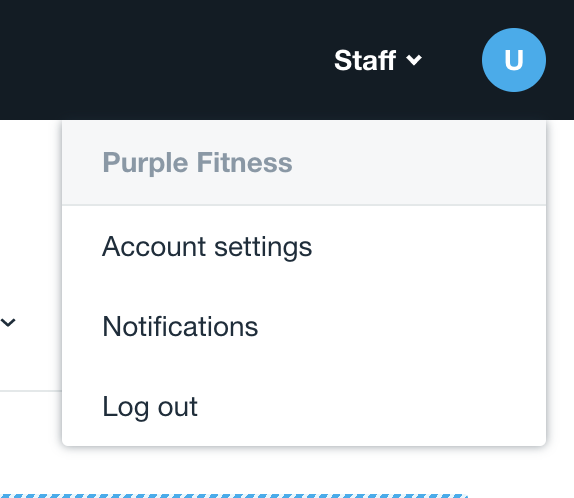This screenshot has width=574, height=498.
Task: Click the letter U inside avatar circle
Action: click(514, 60)
